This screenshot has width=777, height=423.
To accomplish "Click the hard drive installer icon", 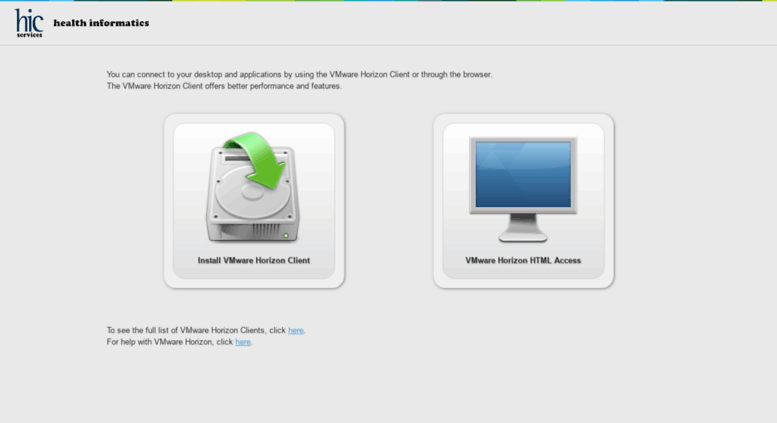I will coord(253,188).
